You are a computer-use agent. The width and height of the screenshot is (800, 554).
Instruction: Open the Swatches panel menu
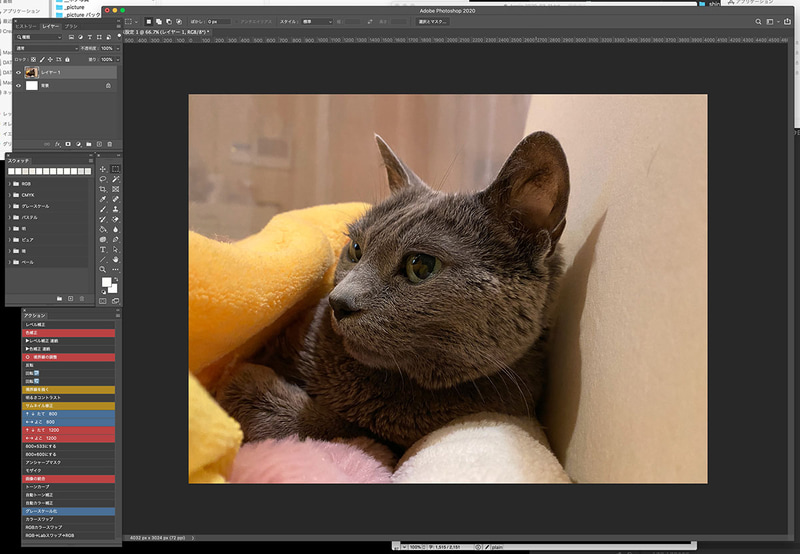(91, 161)
